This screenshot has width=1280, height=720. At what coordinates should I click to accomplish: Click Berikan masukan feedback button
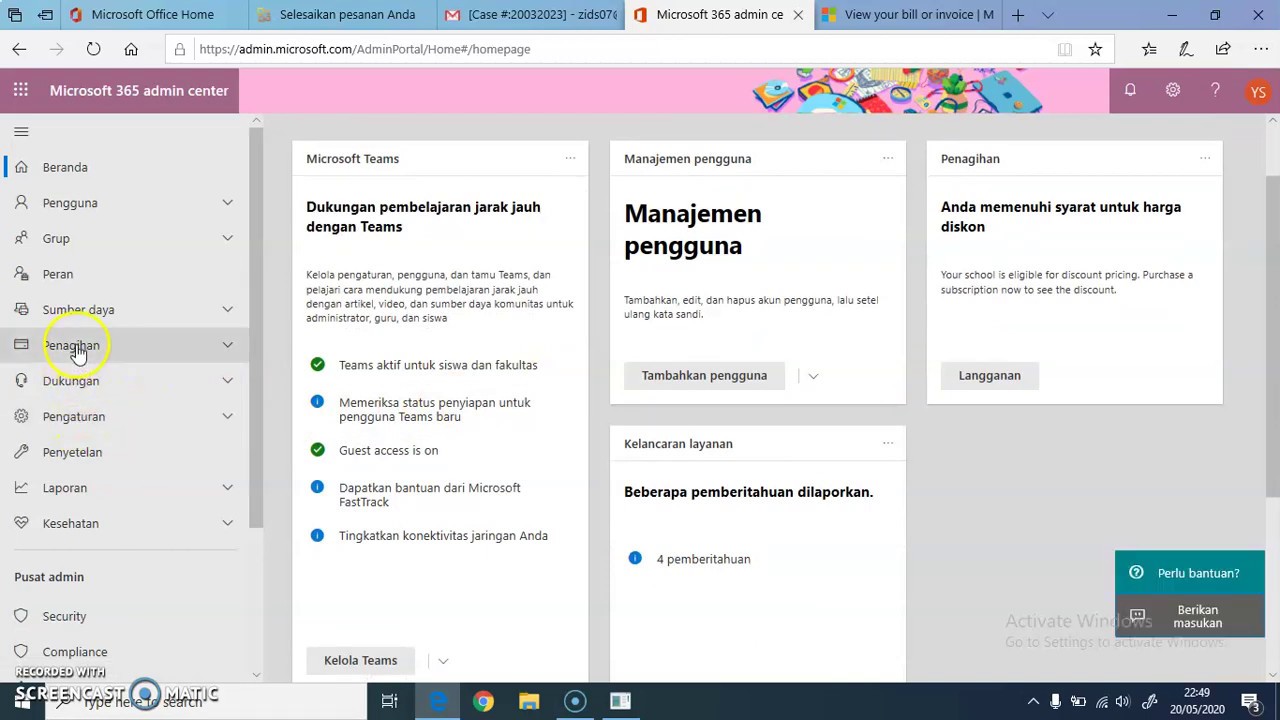coord(1190,616)
